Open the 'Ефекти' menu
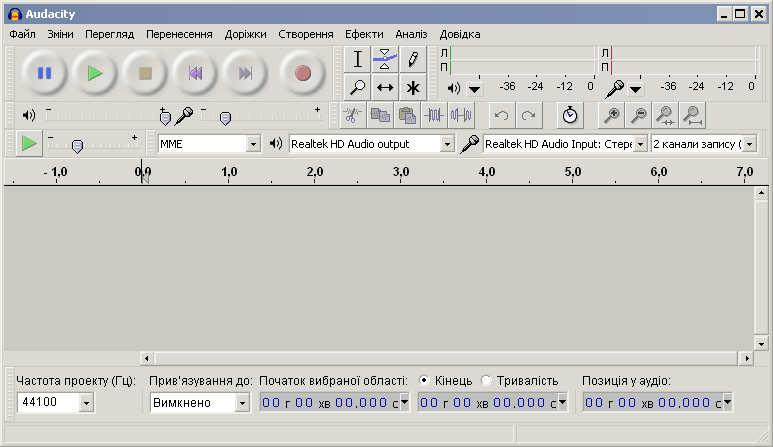773x447 pixels. pos(364,34)
